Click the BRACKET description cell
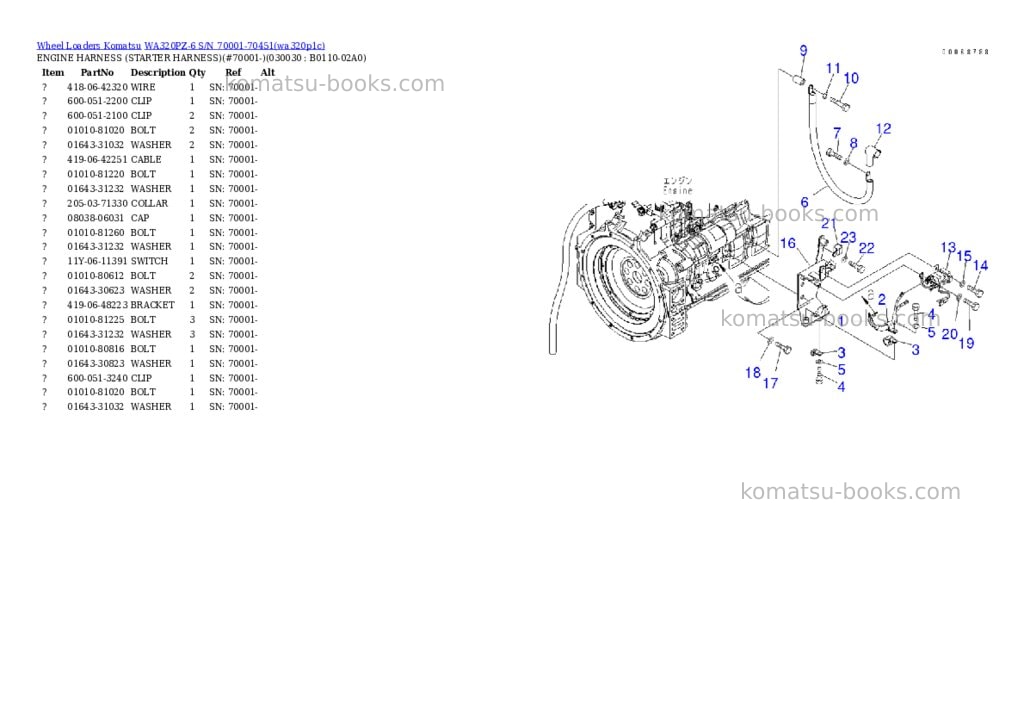The image size is (1024, 725). 153,305
